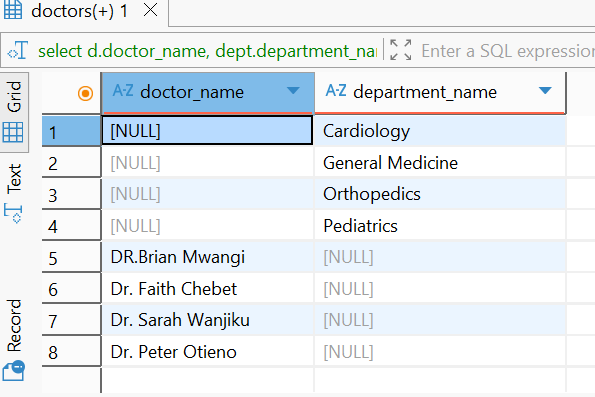Click the NULL department cell for Dr. Peter Otieno
This screenshot has width=595, height=397.
coord(440,351)
